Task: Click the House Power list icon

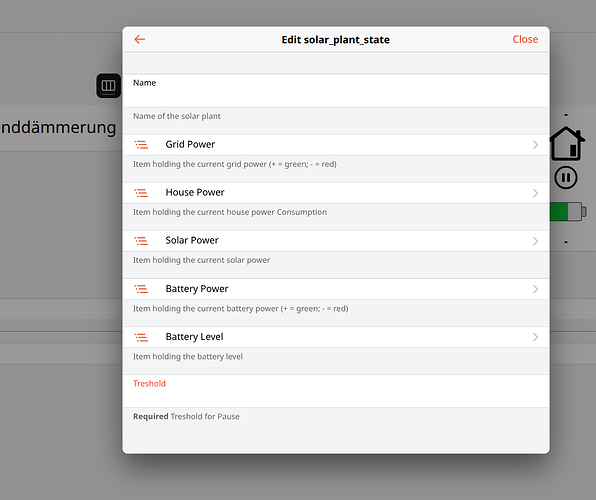Action: tap(141, 193)
